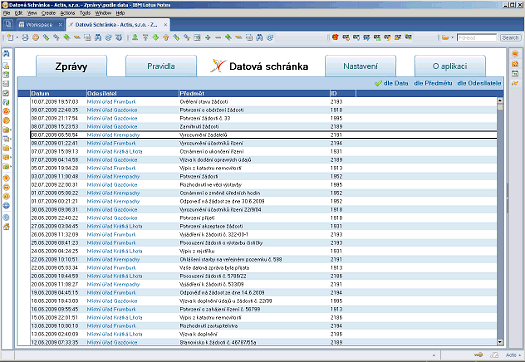Screen dimensions: 525x362
Task: Click the orange up arrow toolbar icon
Action: 166,38
